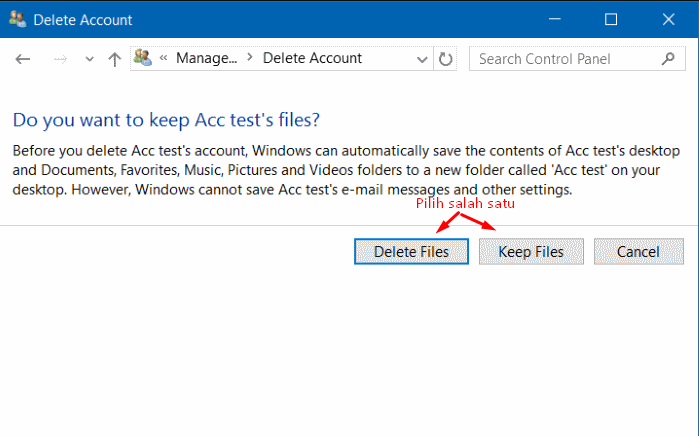The image size is (699, 436).
Task: Choose Keep Files
Action: click(531, 252)
